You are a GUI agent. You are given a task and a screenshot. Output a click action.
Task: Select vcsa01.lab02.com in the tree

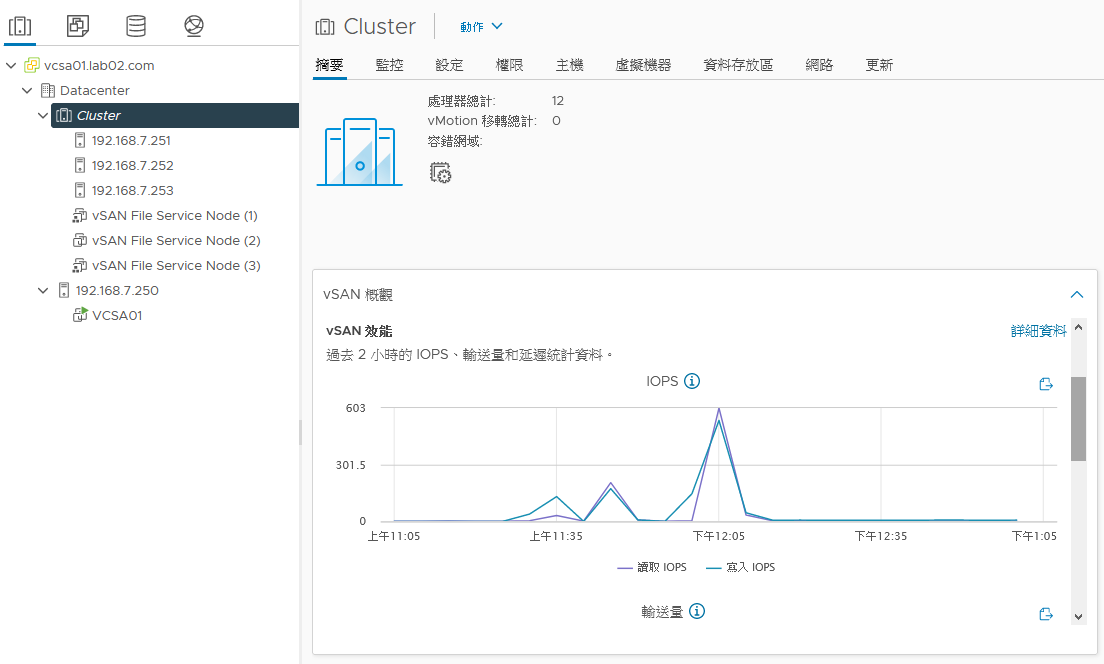click(x=99, y=65)
